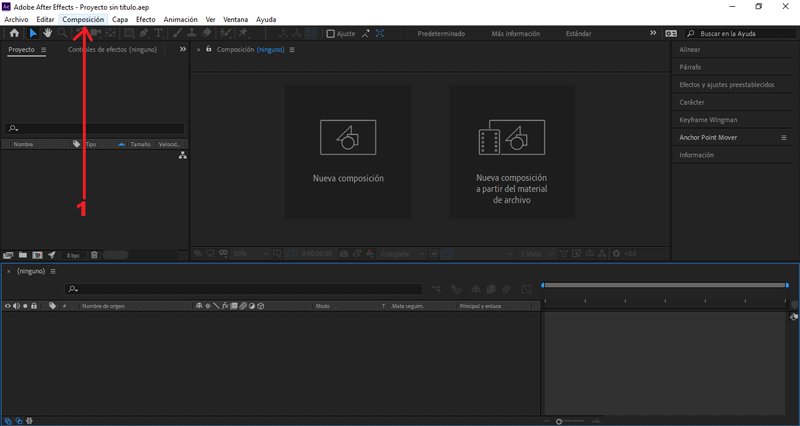Viewport: 800px width, 426px height.
Task: Switch to the Proyecto tab
Action: tap(20, 49)
